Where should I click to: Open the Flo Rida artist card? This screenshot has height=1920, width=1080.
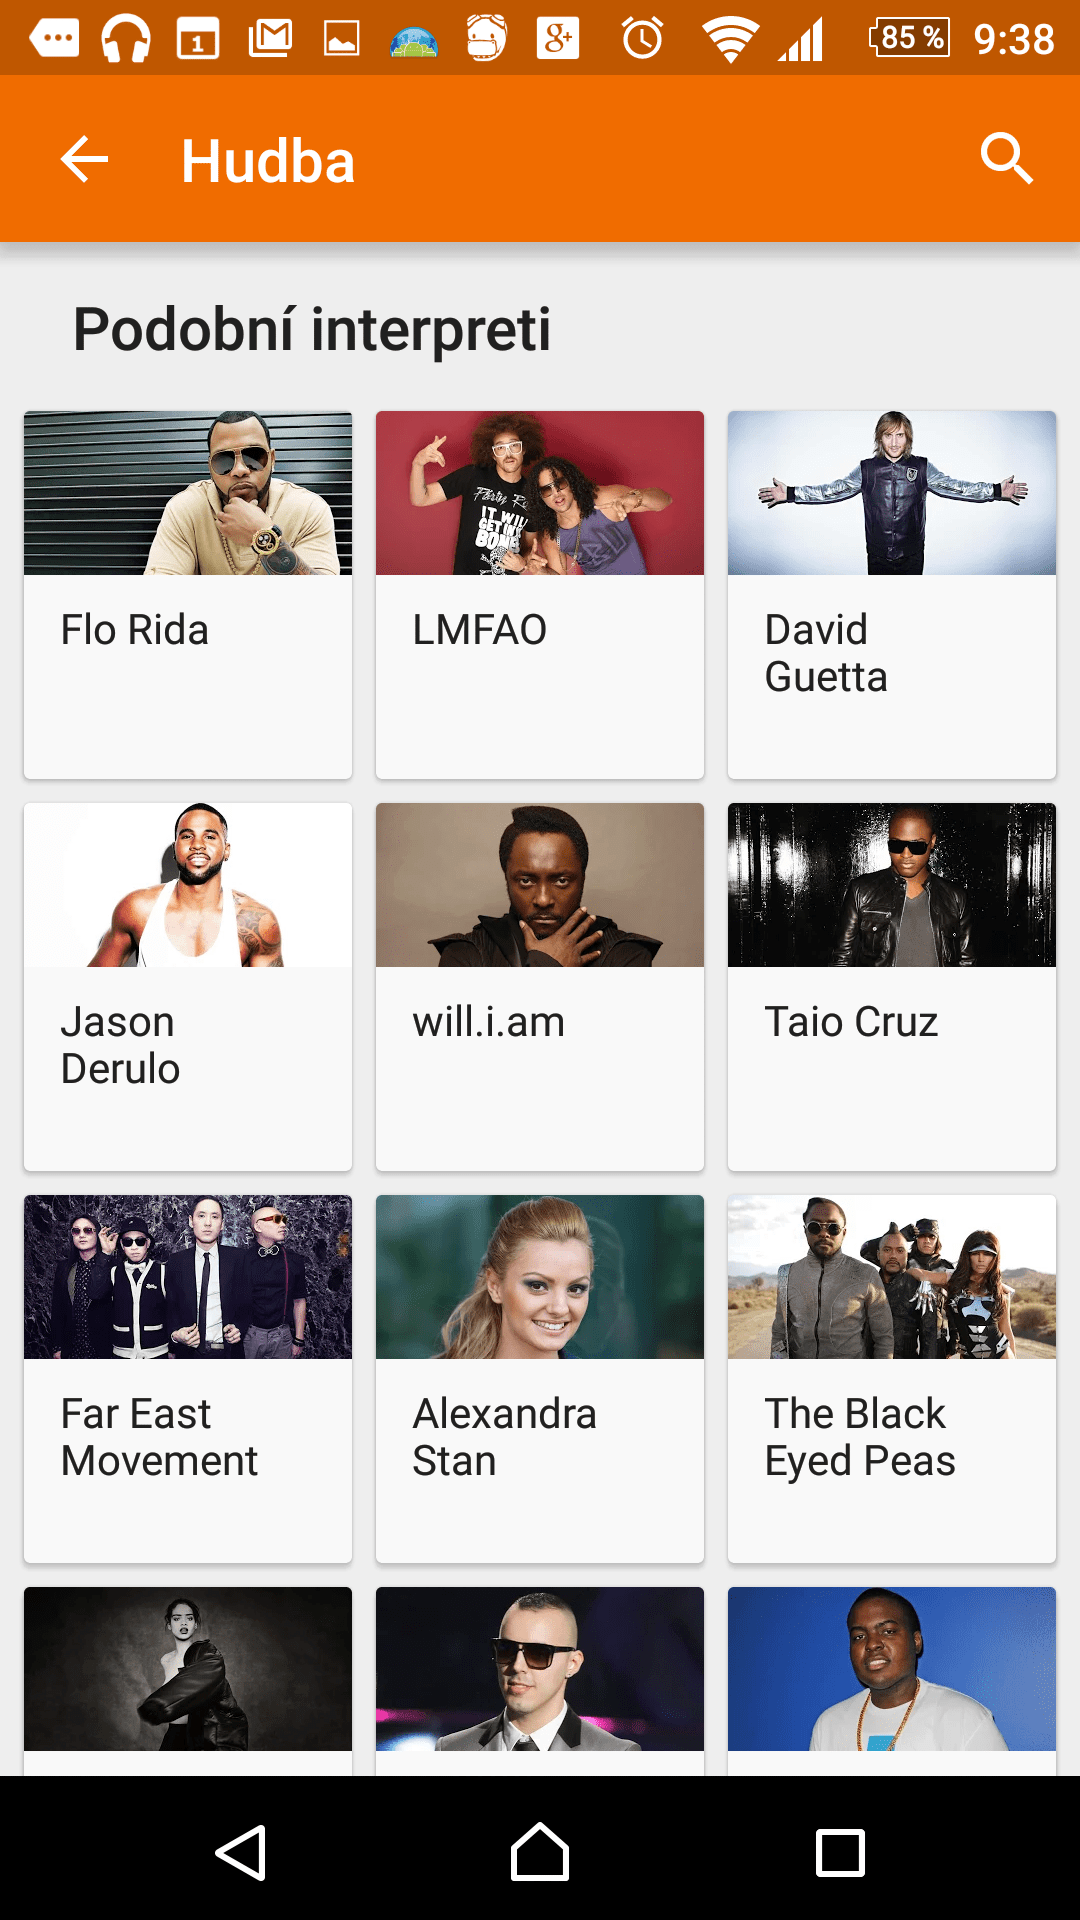coord(188,595)
